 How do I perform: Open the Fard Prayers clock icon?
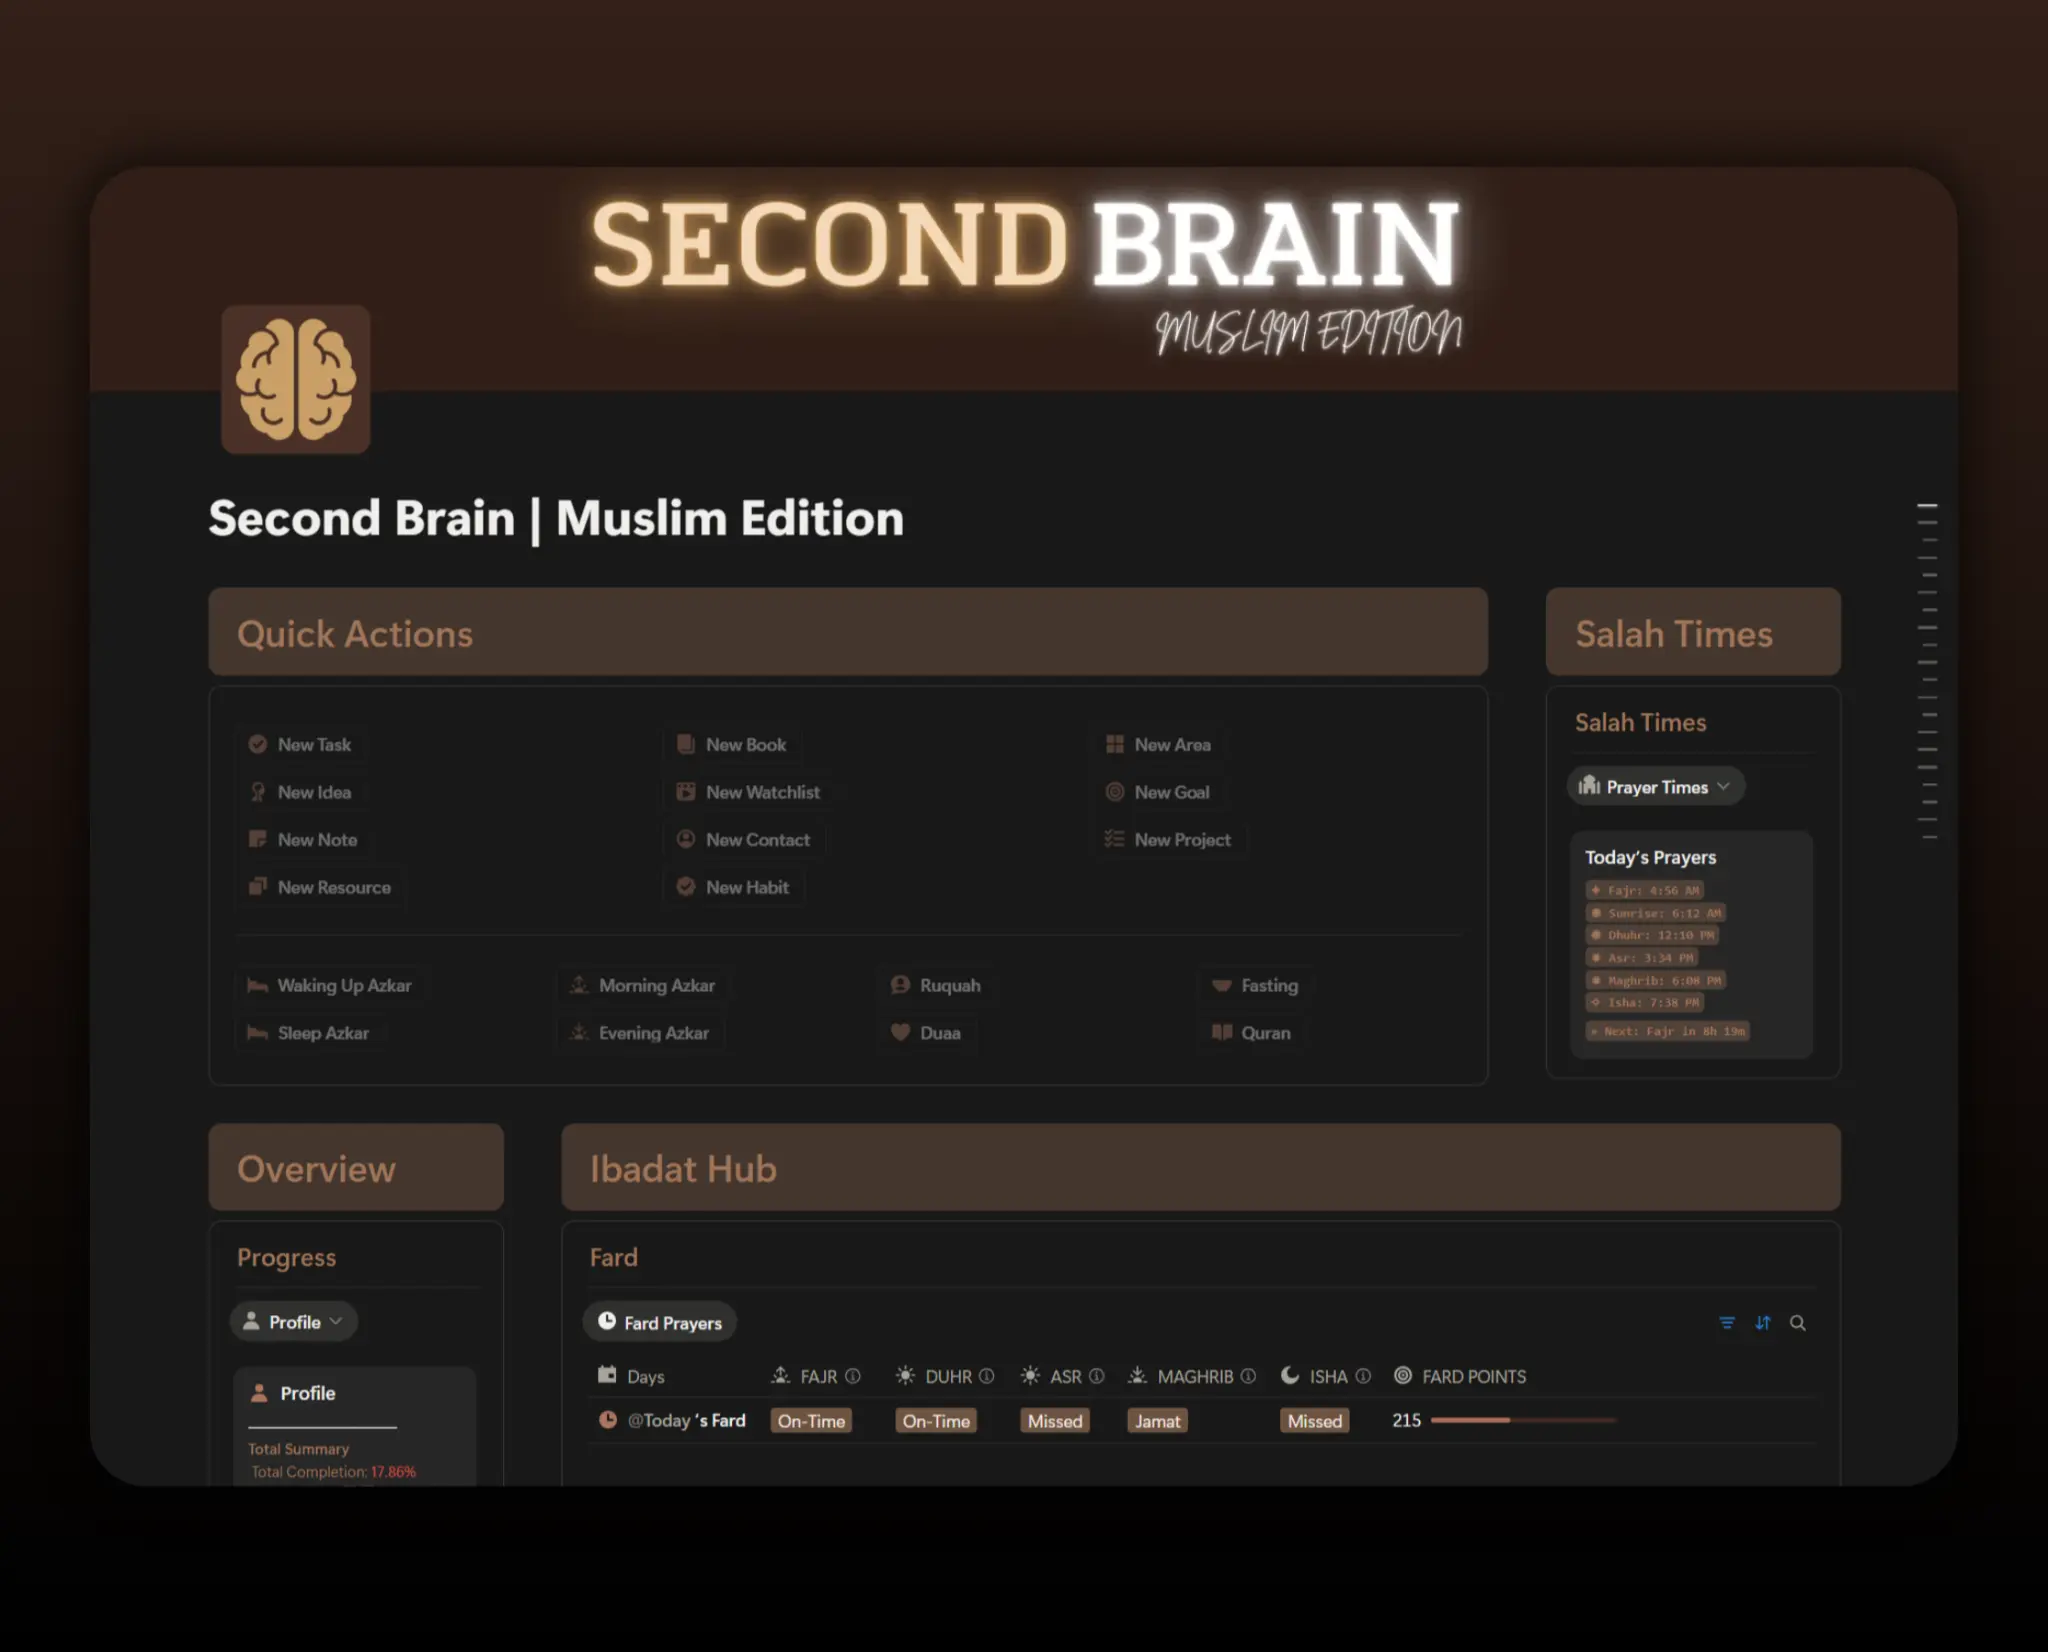click(x=608, y=1321)
